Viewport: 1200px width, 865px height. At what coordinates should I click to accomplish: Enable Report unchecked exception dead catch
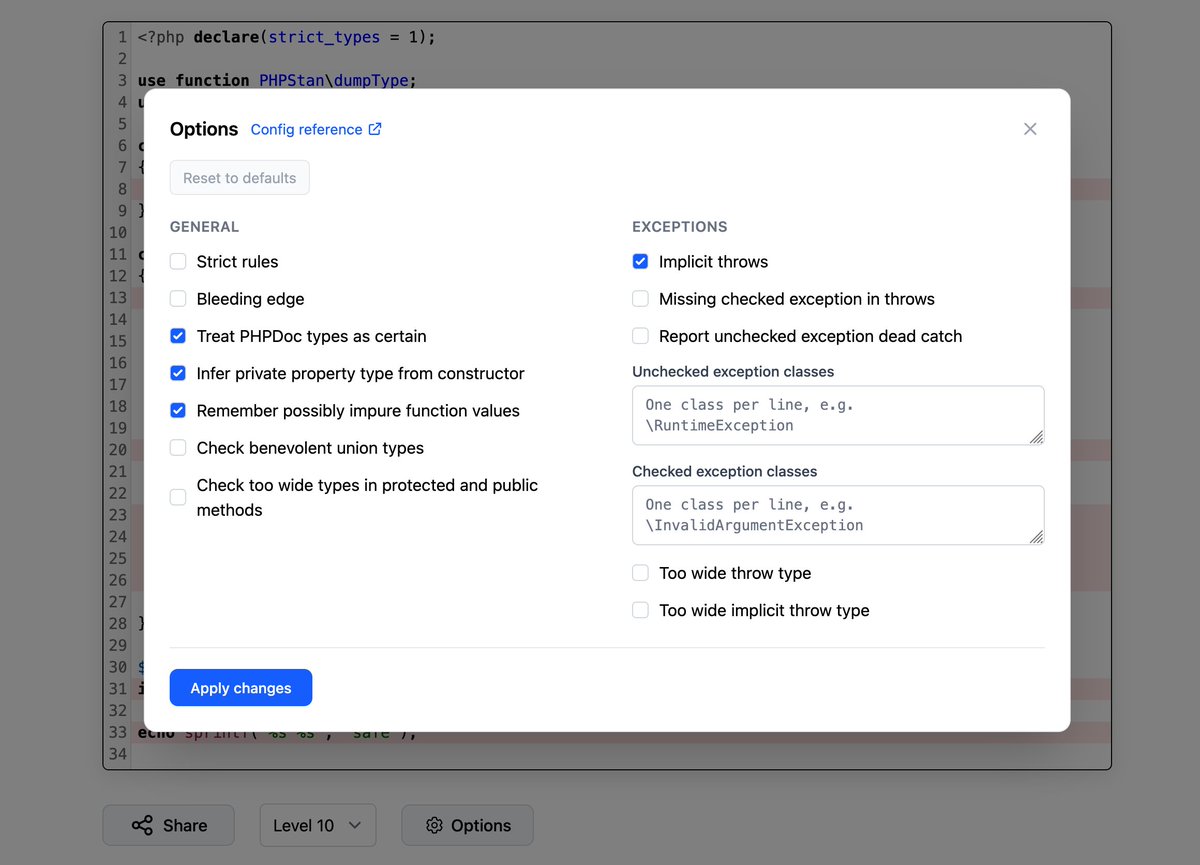(x=640, y=336)
